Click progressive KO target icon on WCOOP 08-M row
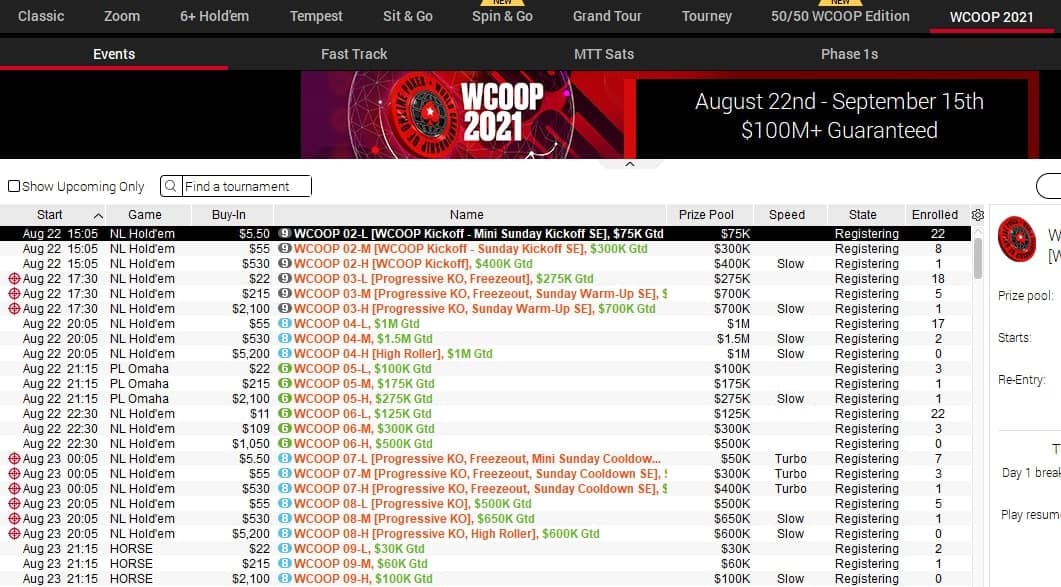1061x587 pixels. (x=14, y=519)
